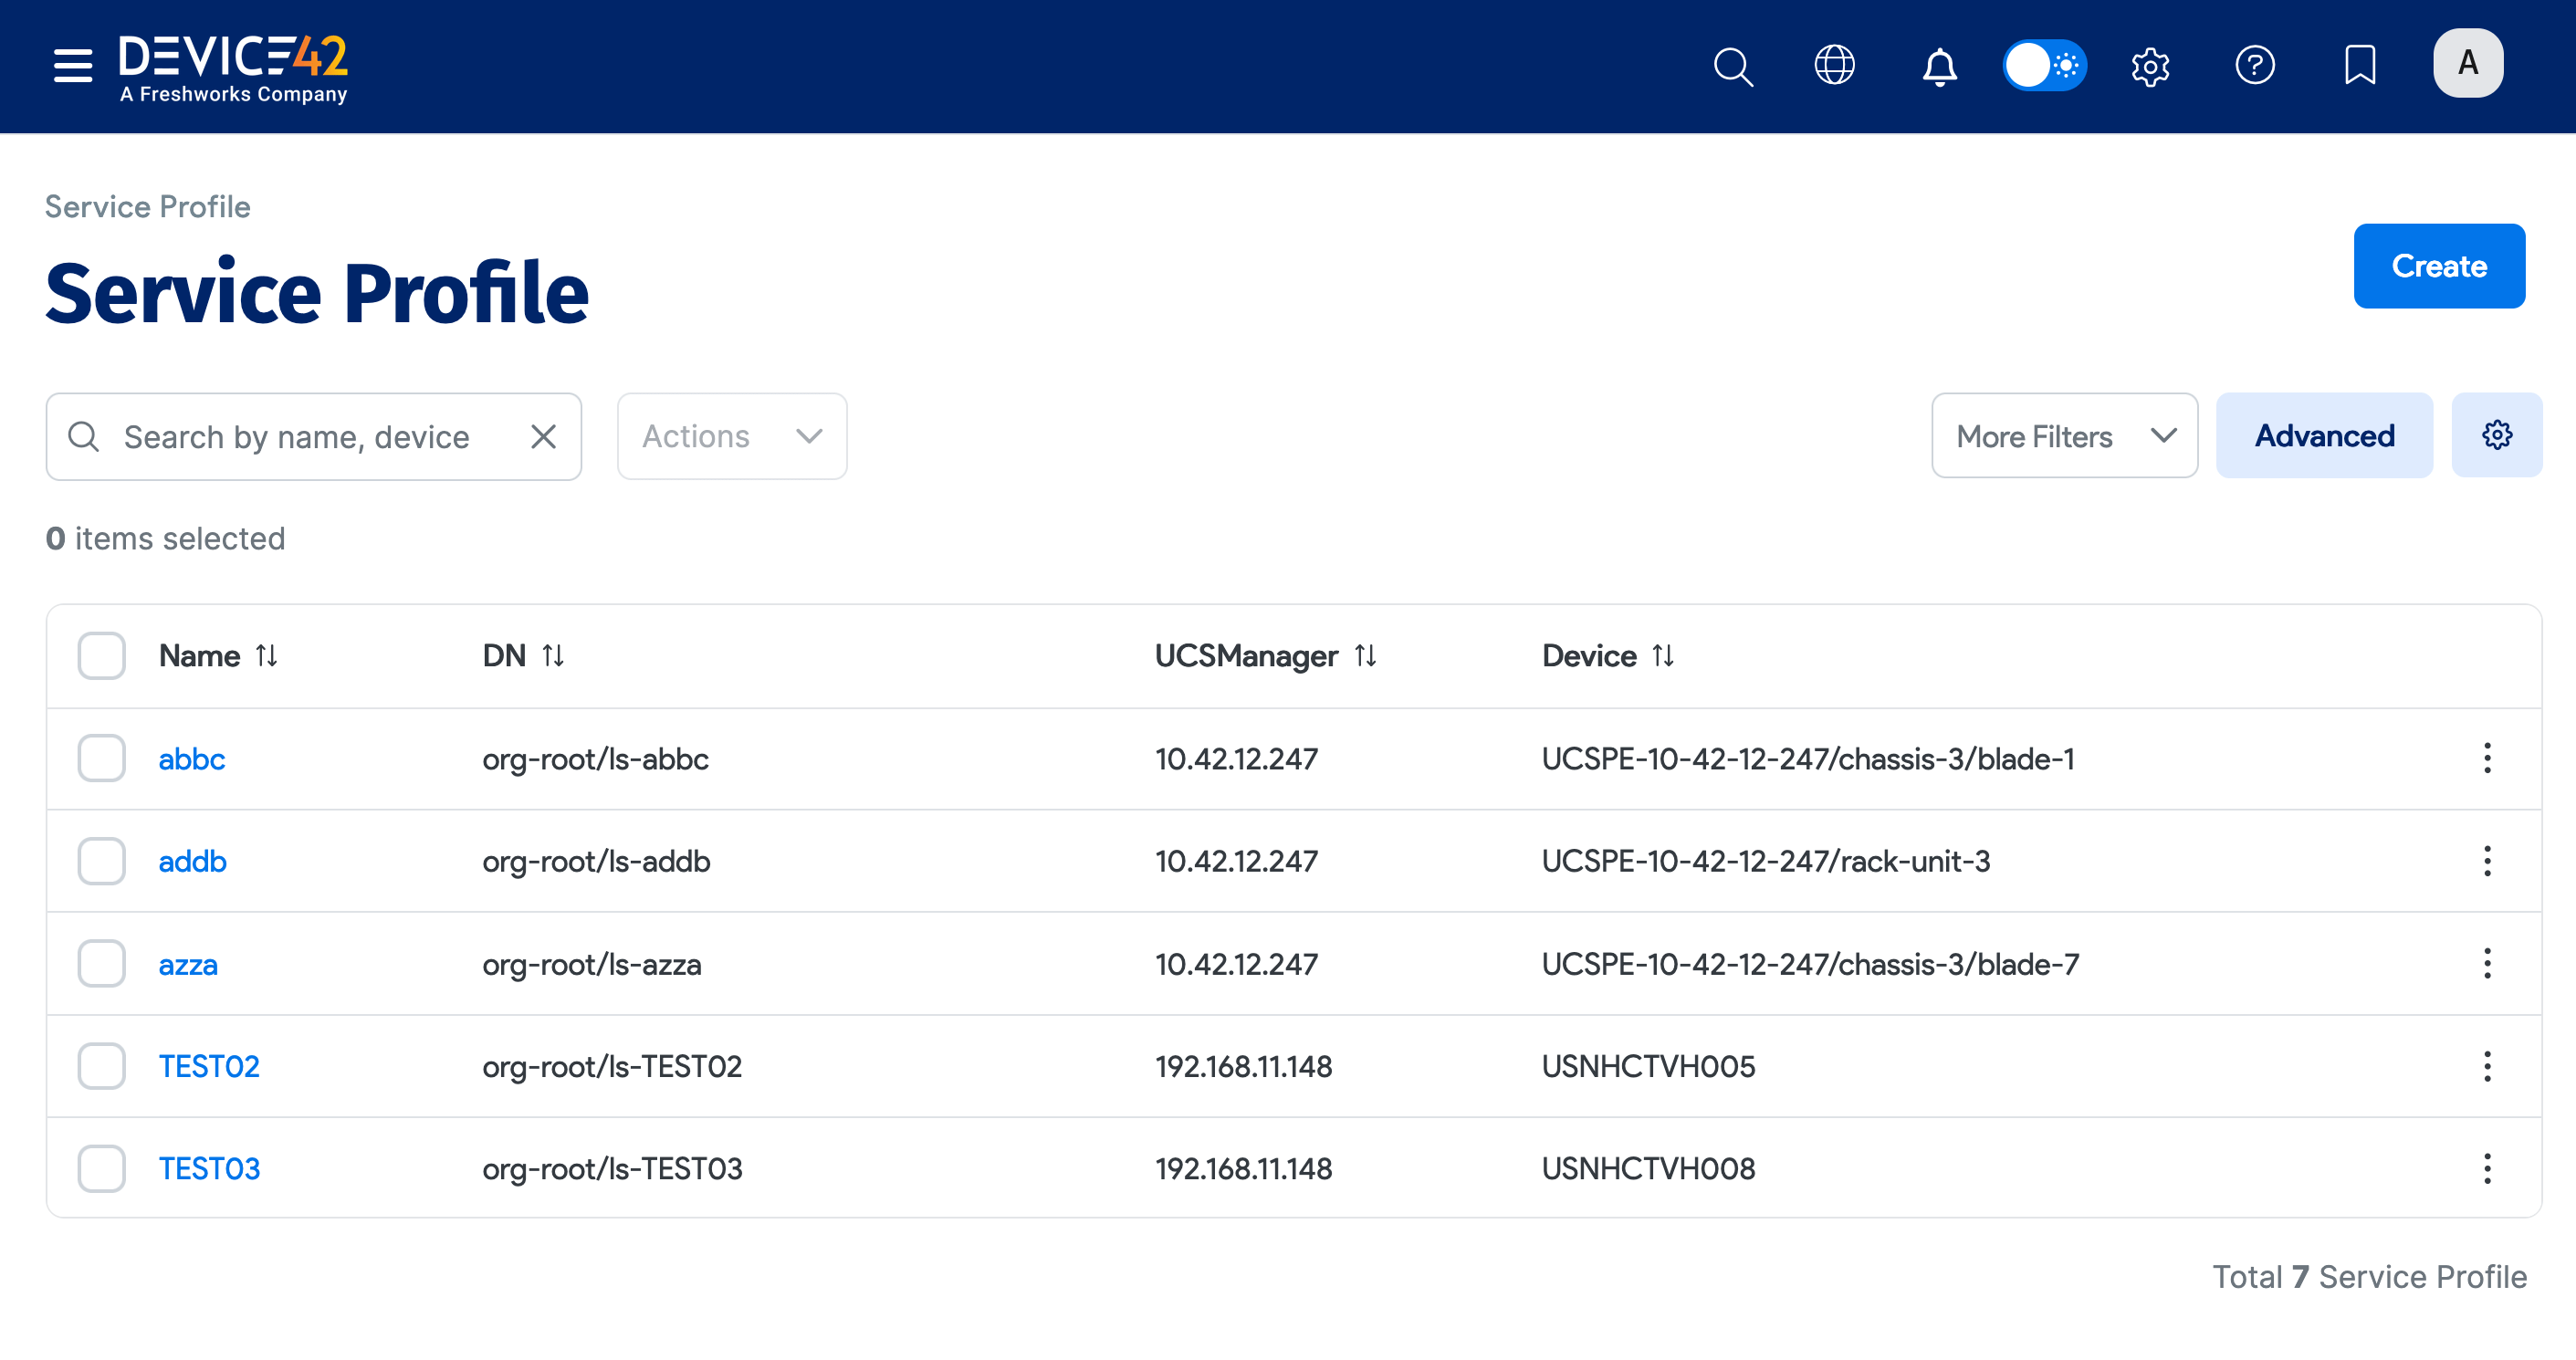The height and width of the screenshot is (1360, 2576).
Task: Open the addb service profile link
Action: pos(192,861)
